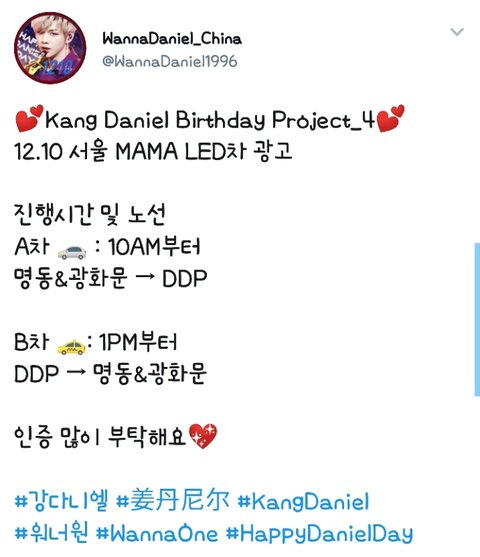Image resolution: width=480 pixels, height=557 pixels.
Task: Open the #WannaOne hashtag
Action: pyautogui.click(x=157, y=534)
